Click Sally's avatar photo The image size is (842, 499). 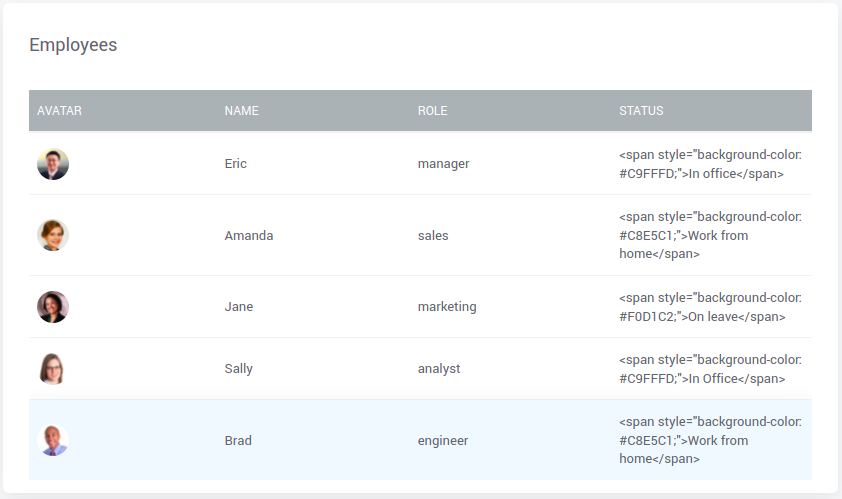pyautogui.click(x=53, y=368)
